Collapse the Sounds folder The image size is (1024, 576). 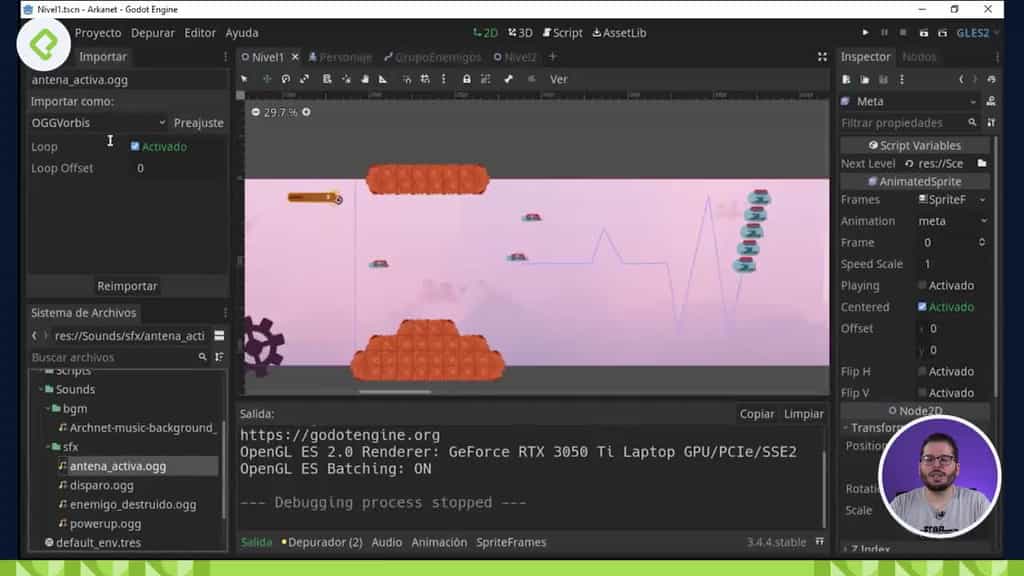point(41,389)
